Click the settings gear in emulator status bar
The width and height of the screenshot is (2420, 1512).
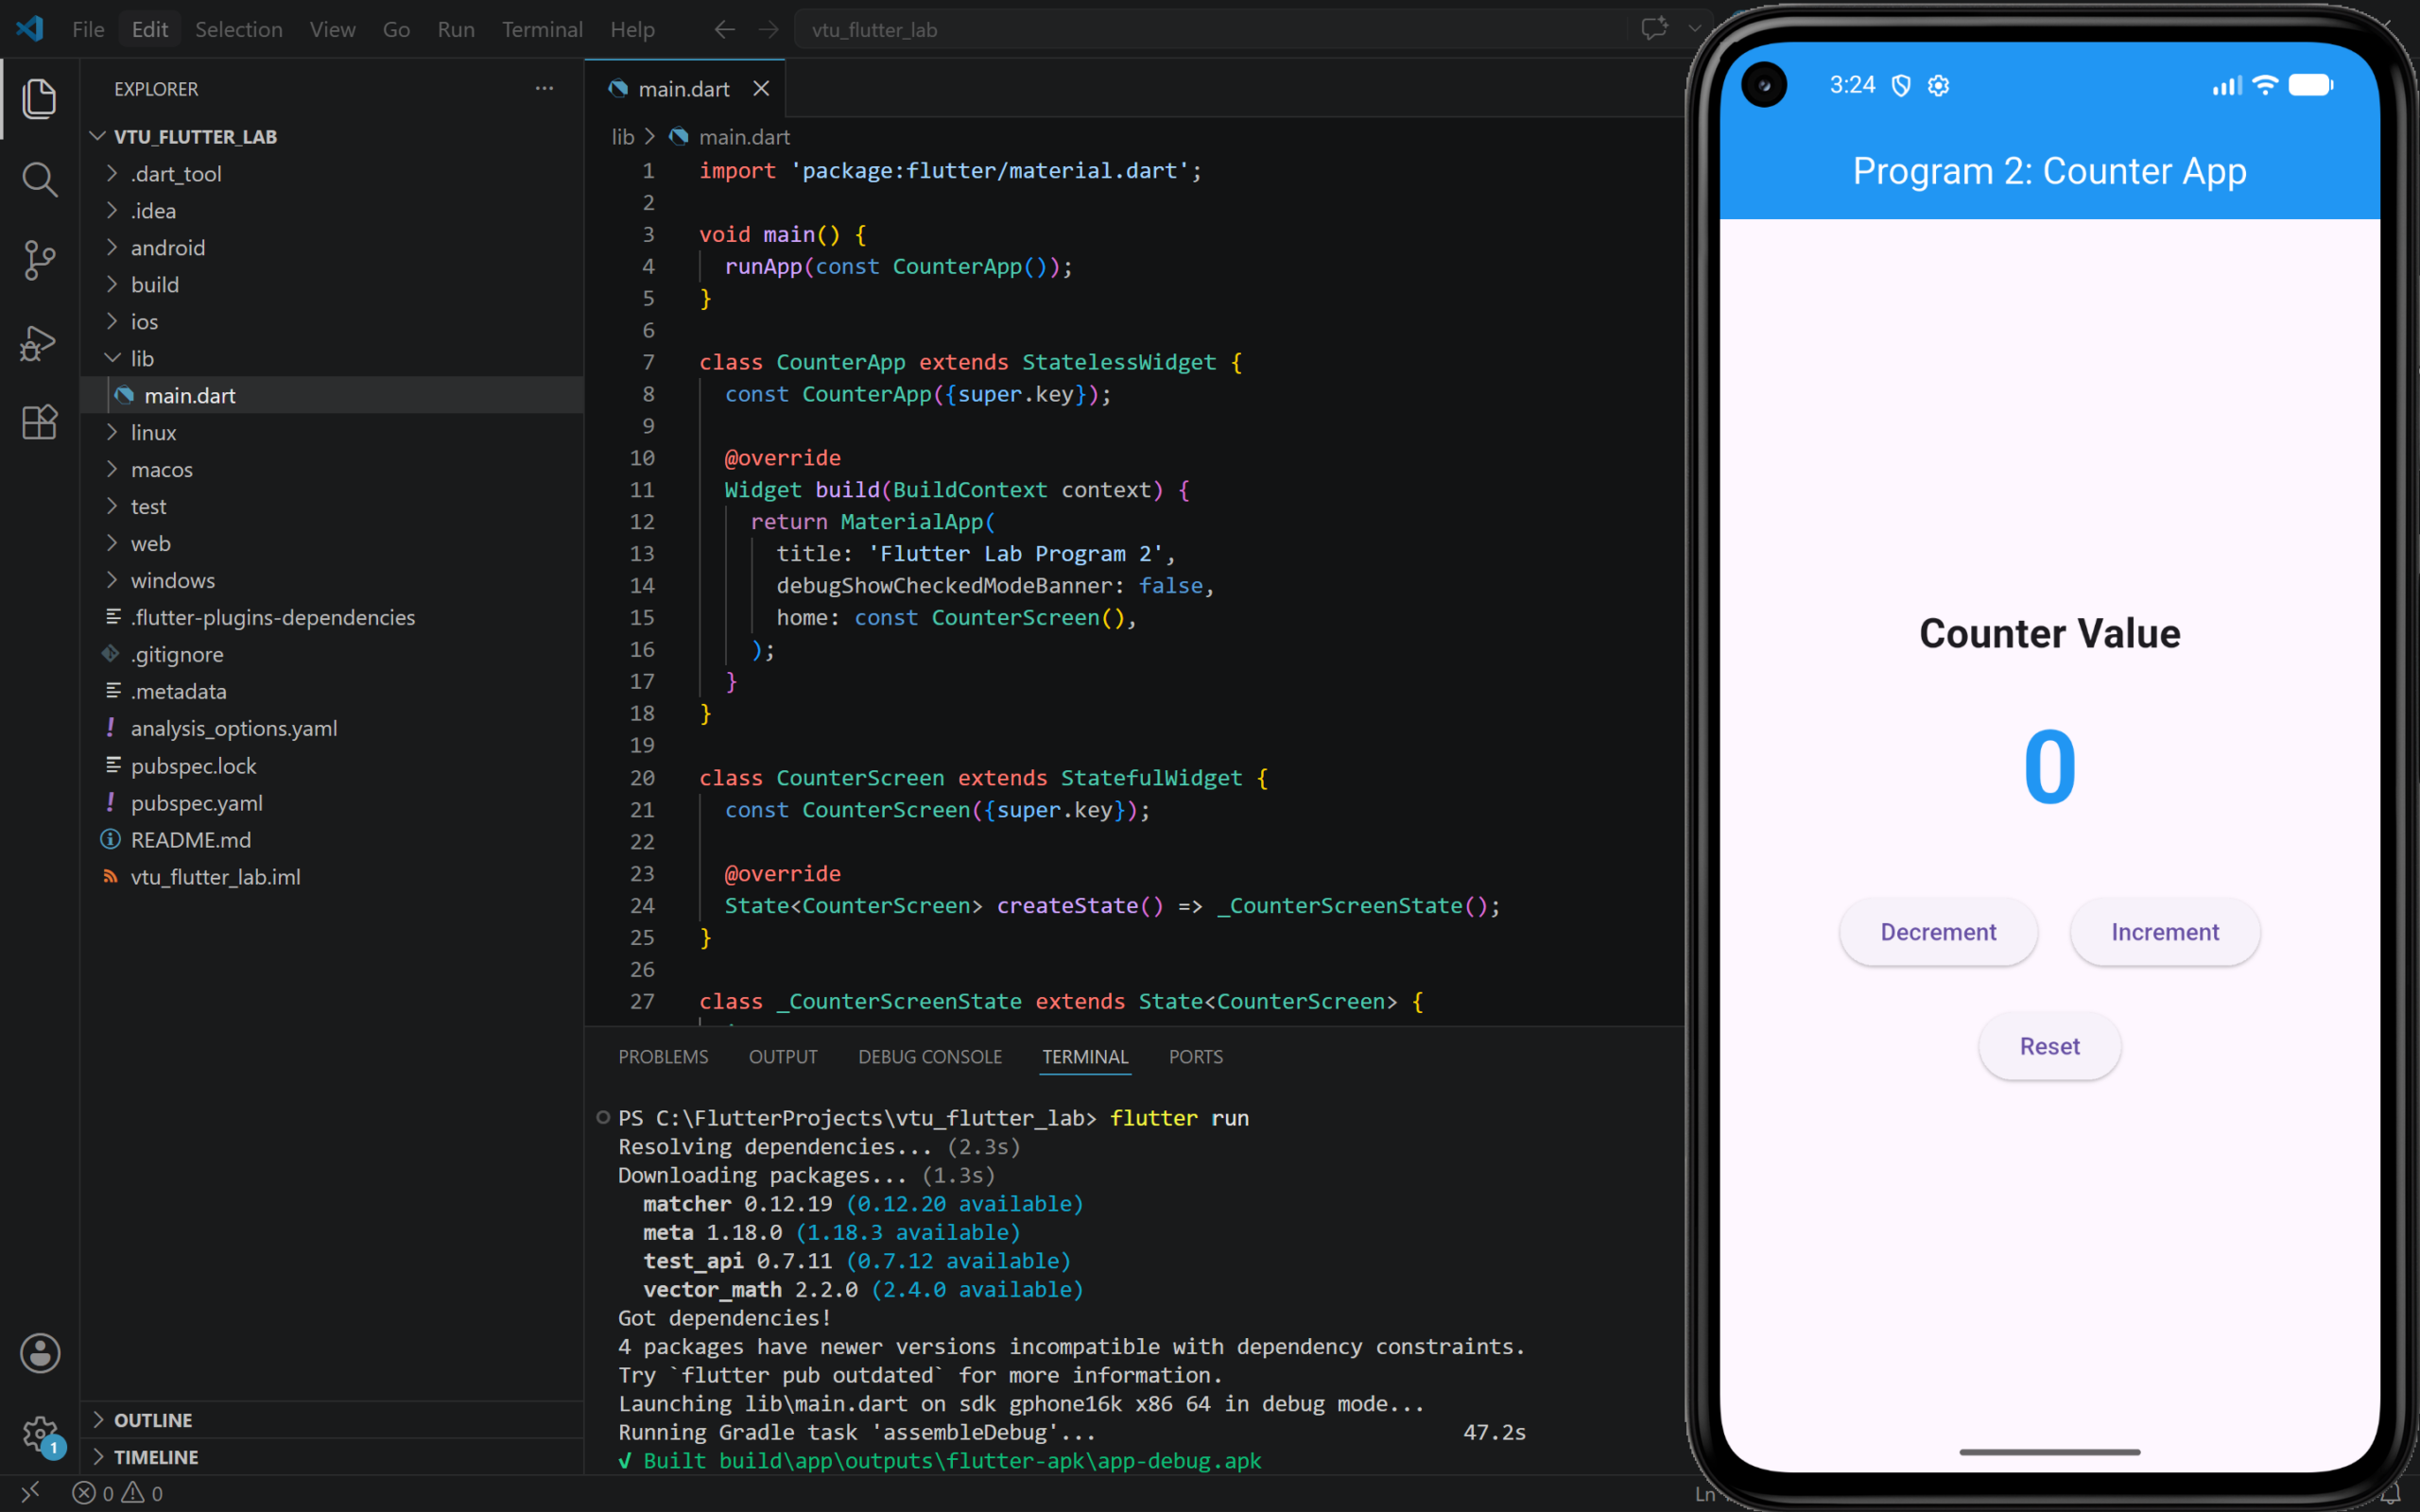point(1938,86)
